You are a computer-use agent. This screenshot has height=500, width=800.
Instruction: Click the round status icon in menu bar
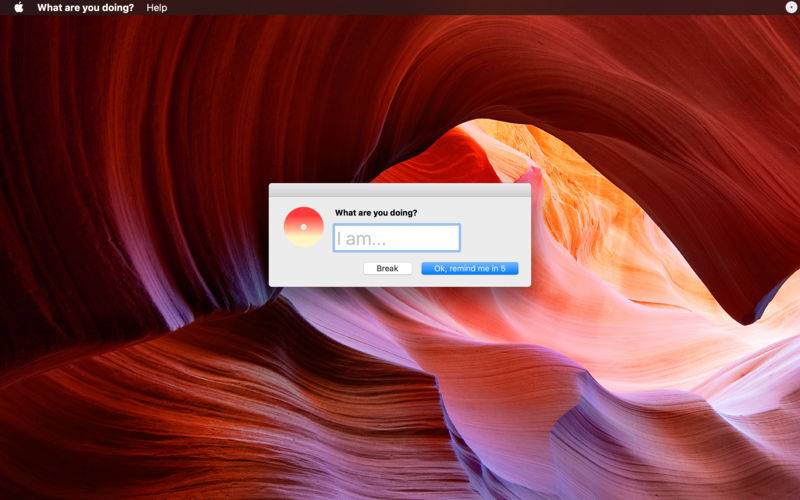point(791,7)
